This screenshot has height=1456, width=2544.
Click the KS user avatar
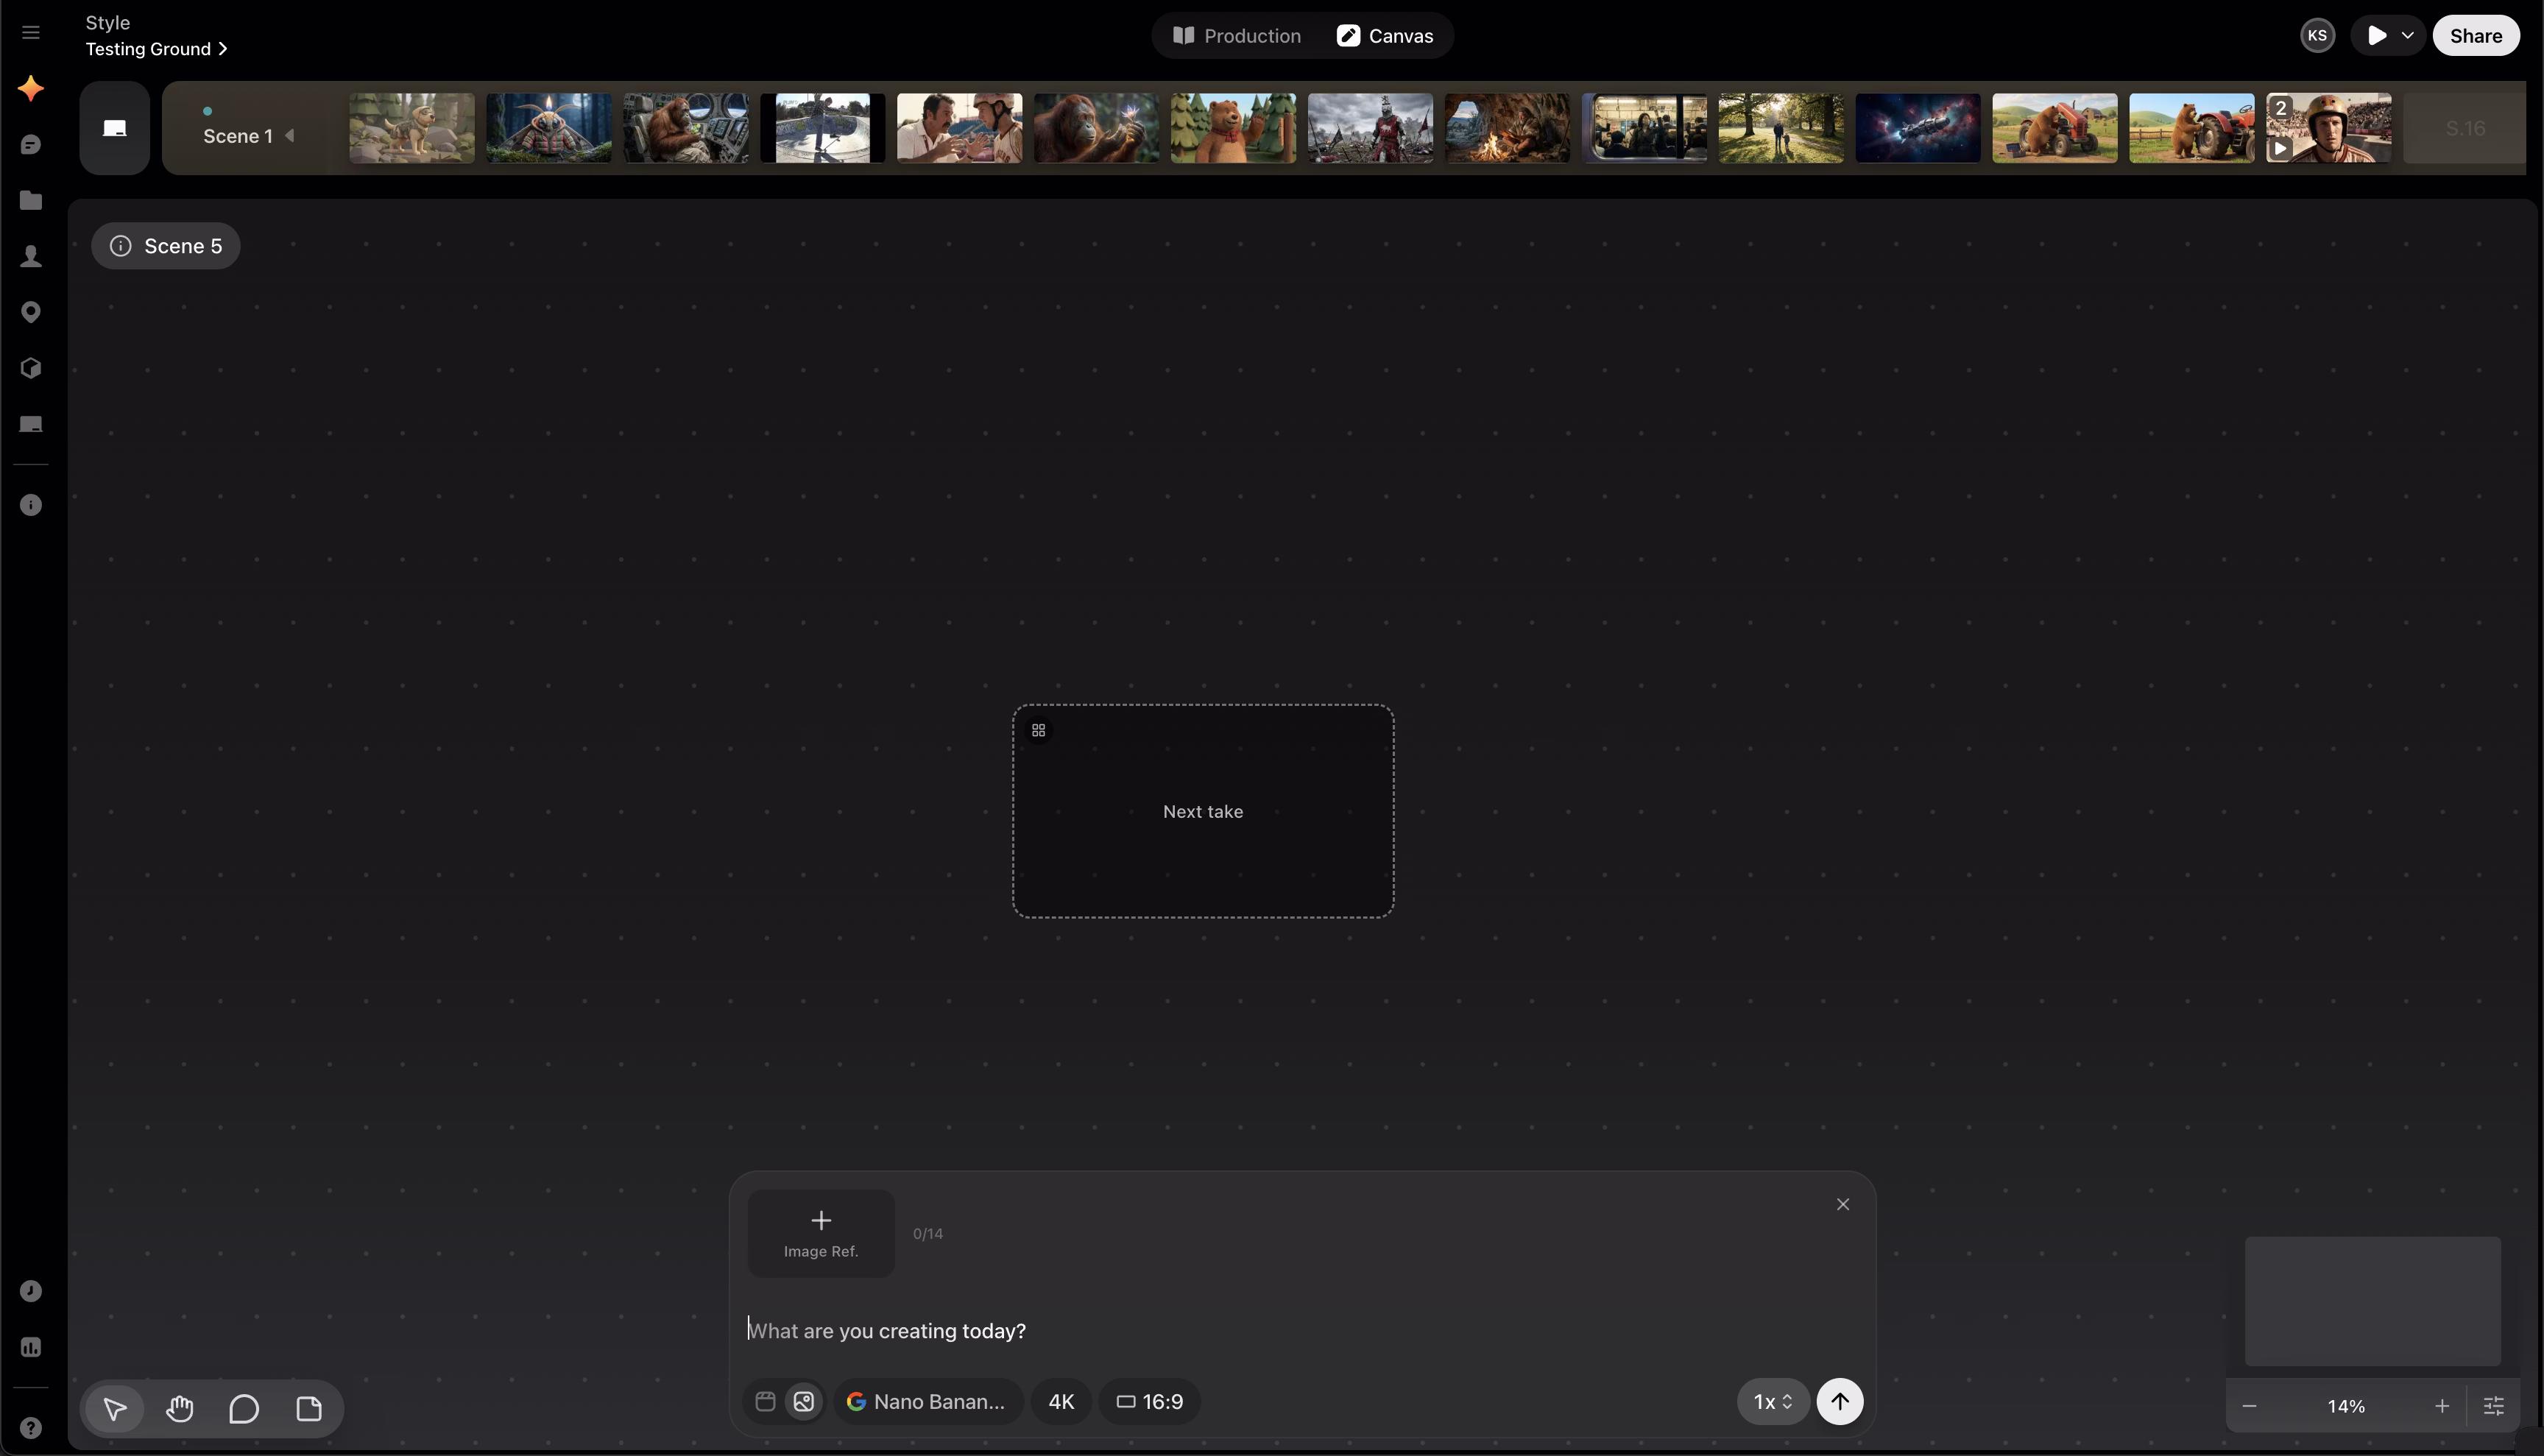[x=2317, y=36]
